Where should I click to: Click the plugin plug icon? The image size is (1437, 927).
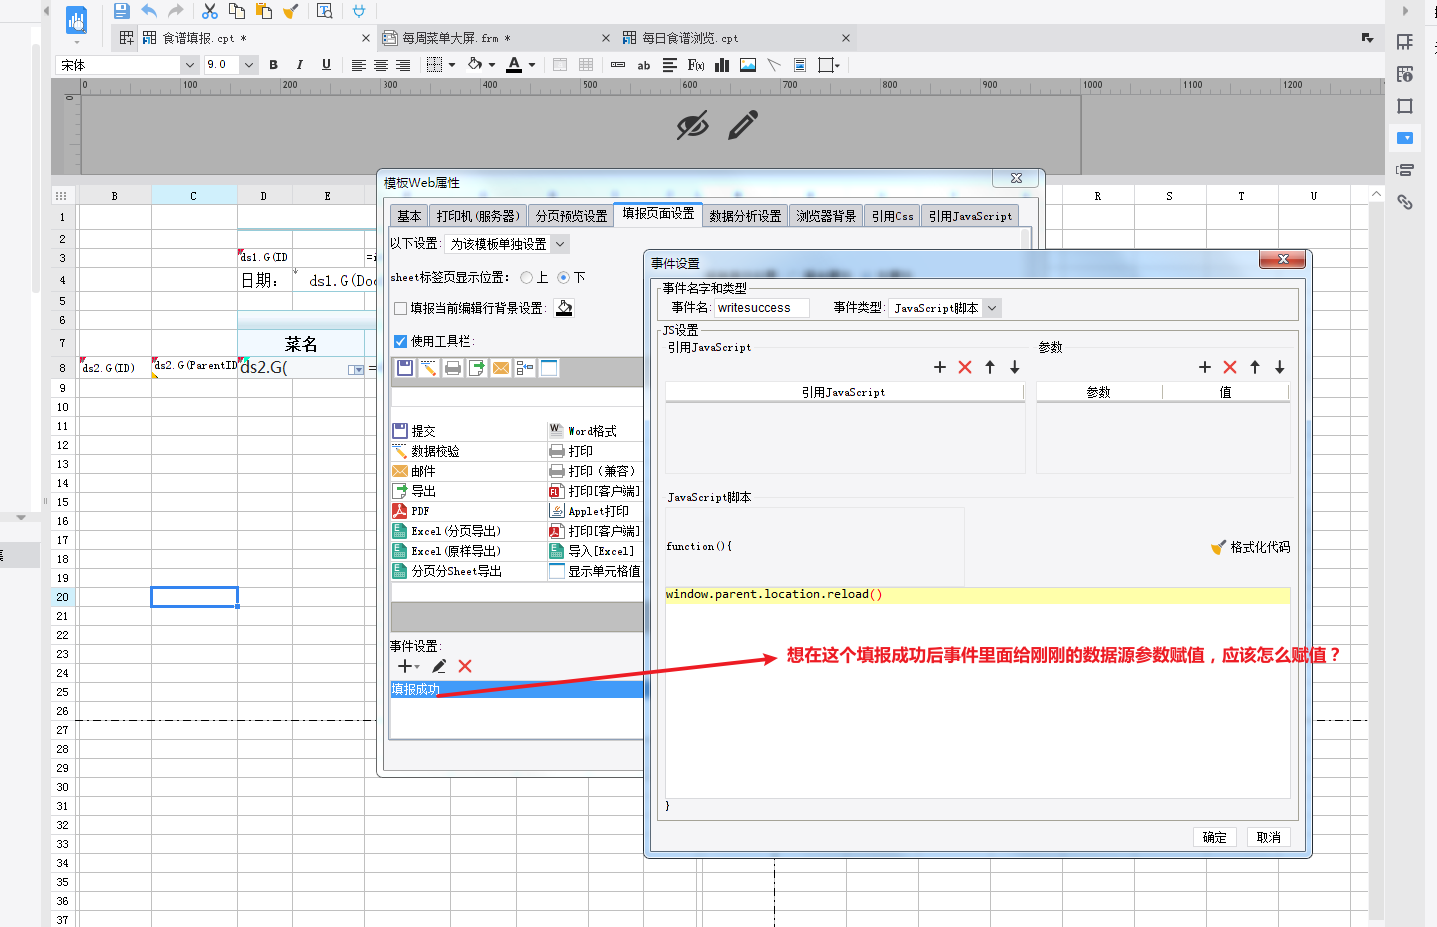(359, 11)
